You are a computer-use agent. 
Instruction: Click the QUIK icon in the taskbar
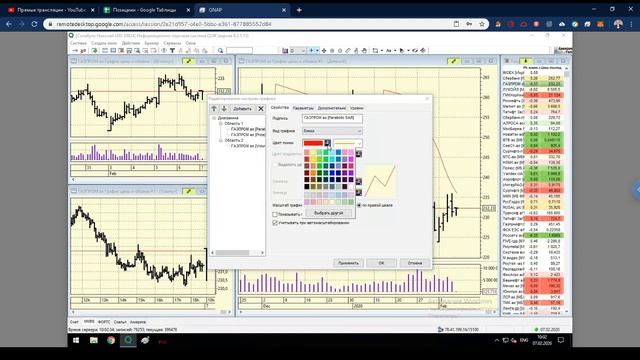128,340
